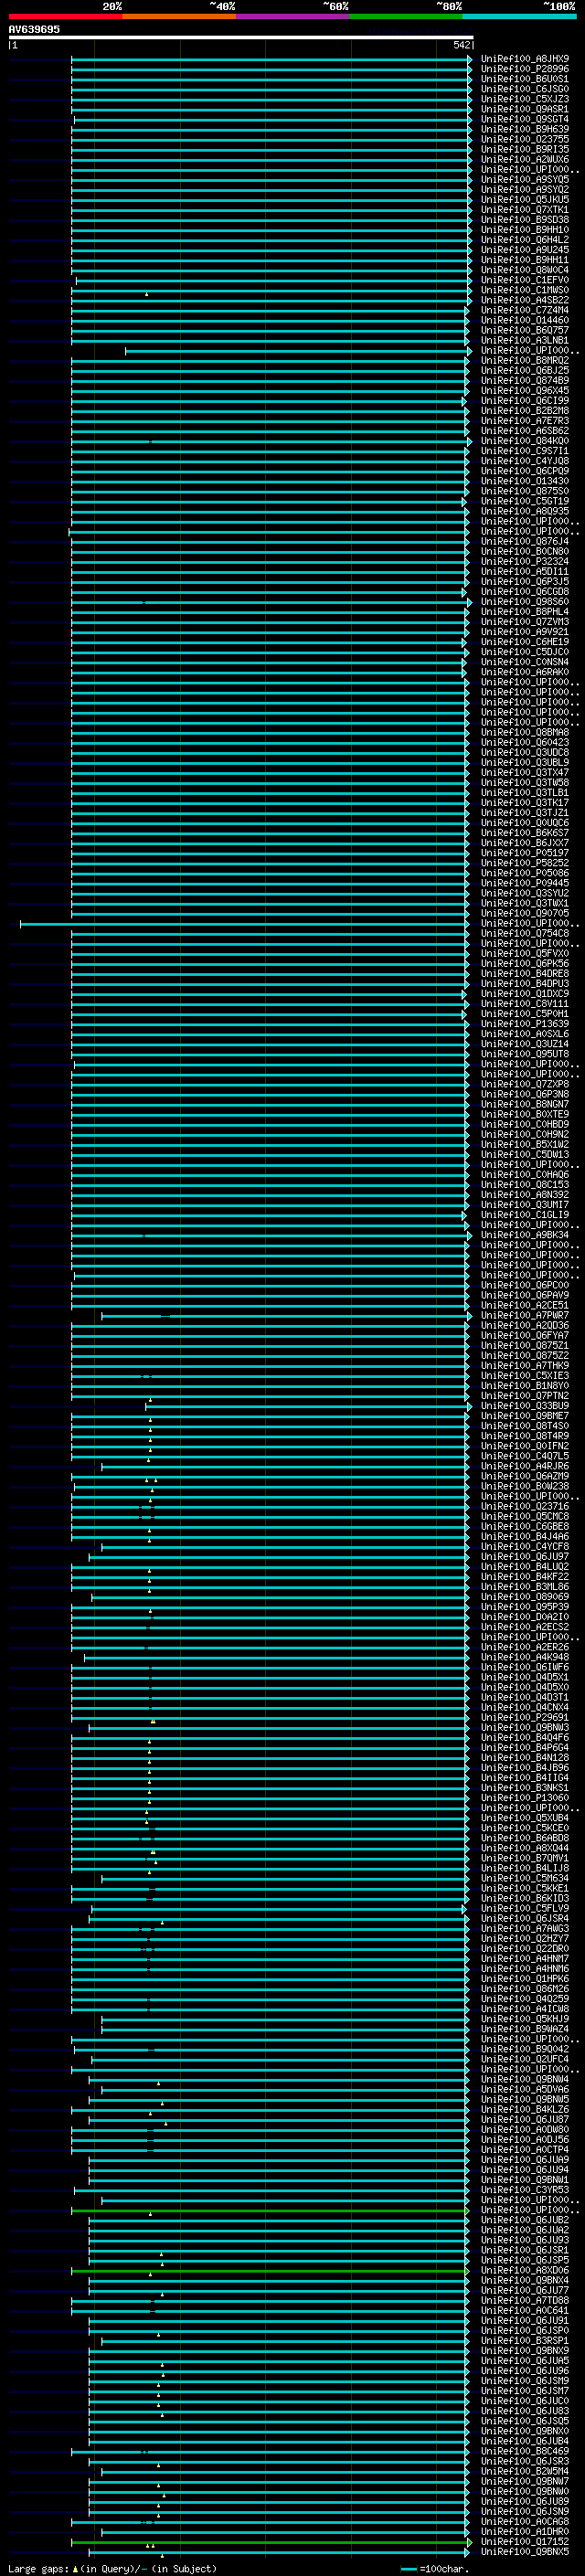
Task: Select the UniRef100_A3LN81 label
Action: point(524,340)
